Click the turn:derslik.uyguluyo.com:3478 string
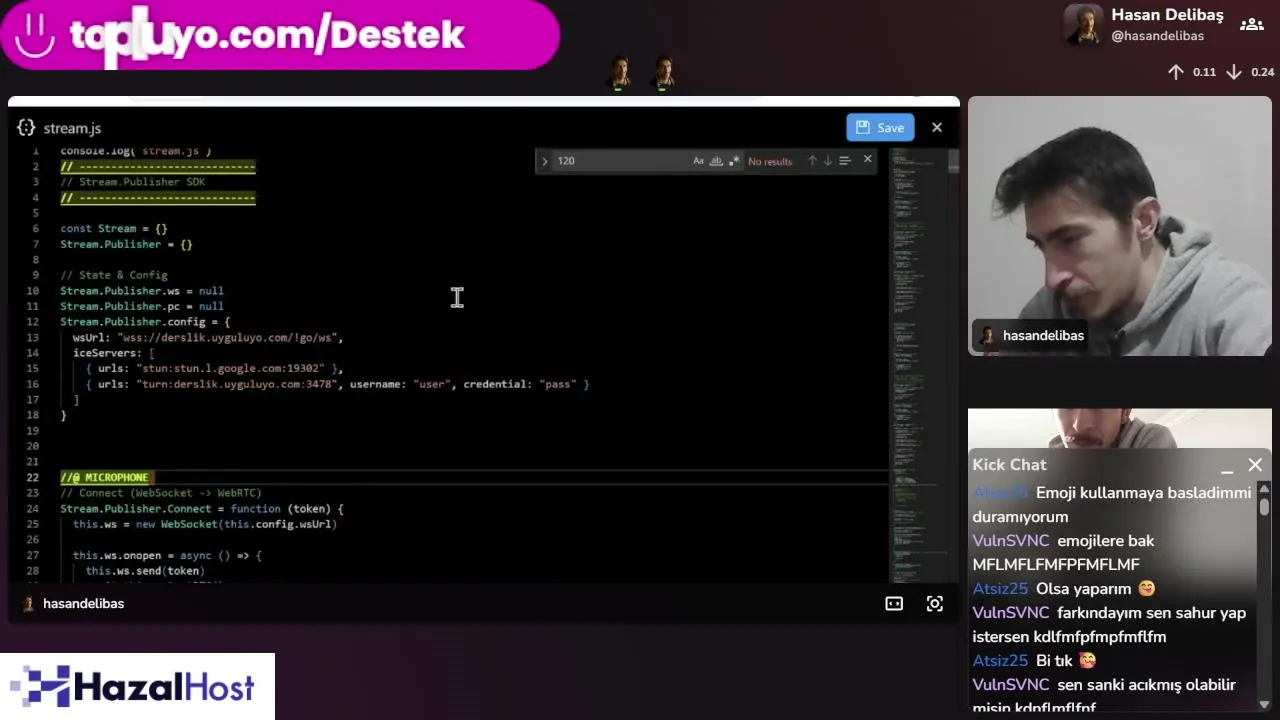Viewport: 1280px width, 720px height. (237, 384)
